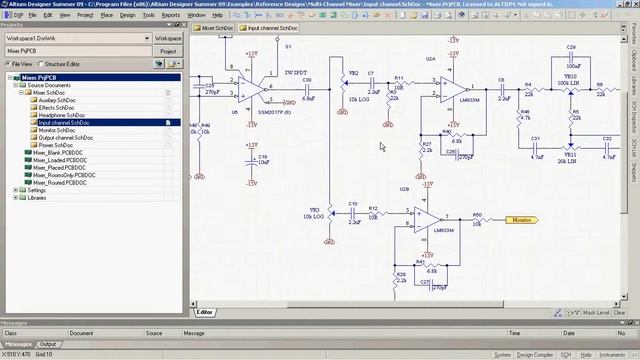The width and height of the screenshot is (640, 360).
Task: Click the Place Bus toolbar icon
Action: point(247,15)
